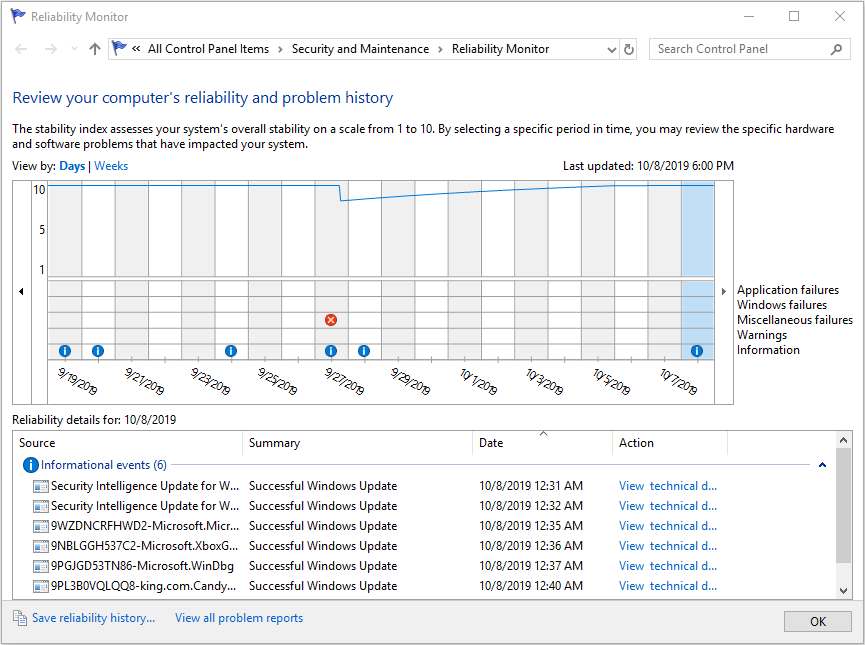Click the details list scrollbar down arrow
This screenshot has width=865, height=645.
(843, 590)
